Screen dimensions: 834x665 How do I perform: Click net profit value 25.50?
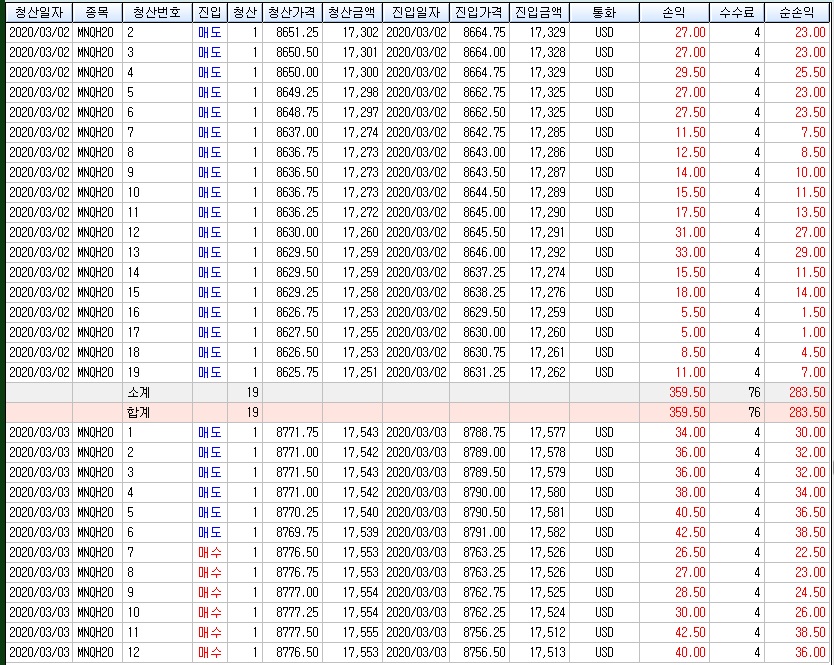click(x=810, y=72)
